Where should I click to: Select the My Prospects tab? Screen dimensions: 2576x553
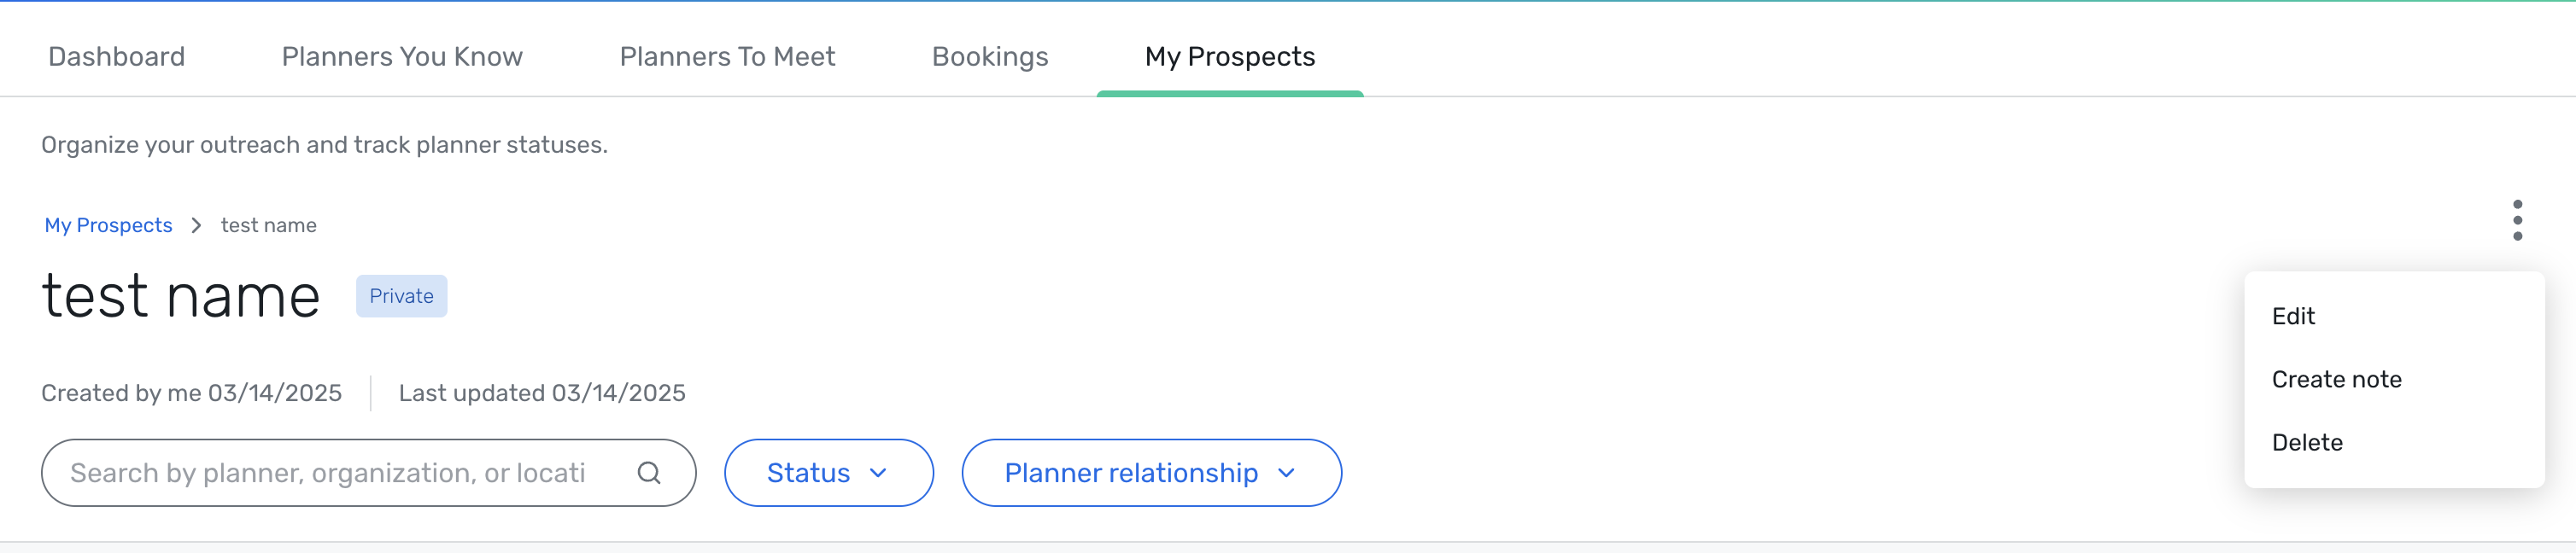coord(1230,57)
